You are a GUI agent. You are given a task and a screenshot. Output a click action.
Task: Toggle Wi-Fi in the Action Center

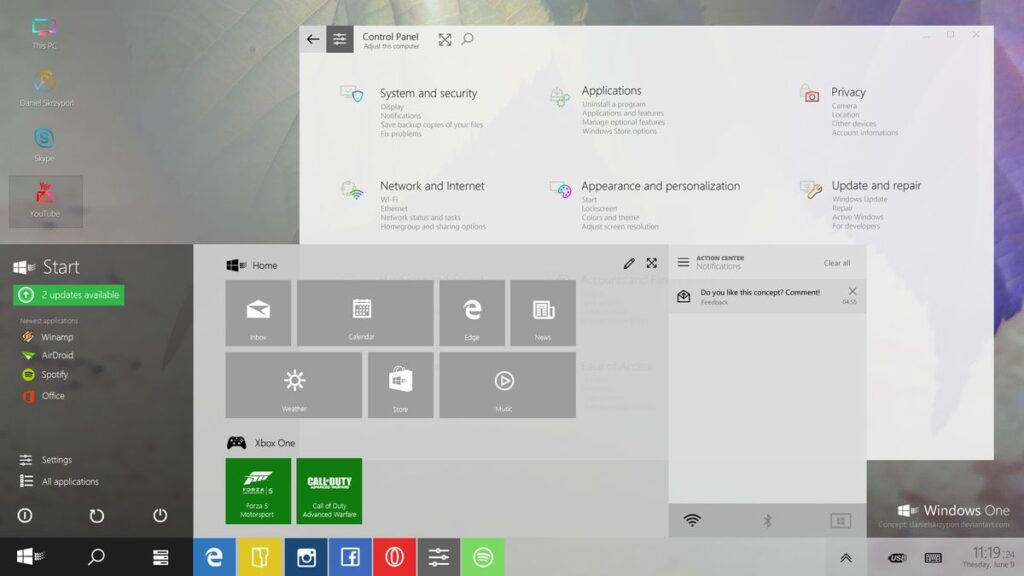coord(692,520)
